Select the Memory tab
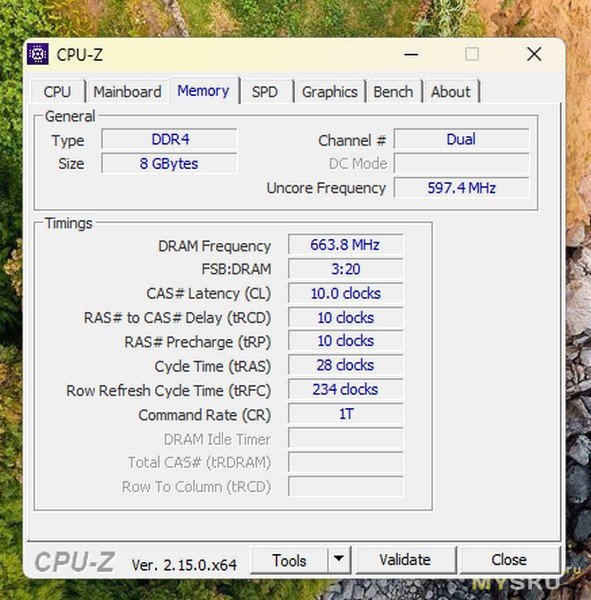Image resolution: width=591 pixels, height=600 pixels. click(203, 91)
